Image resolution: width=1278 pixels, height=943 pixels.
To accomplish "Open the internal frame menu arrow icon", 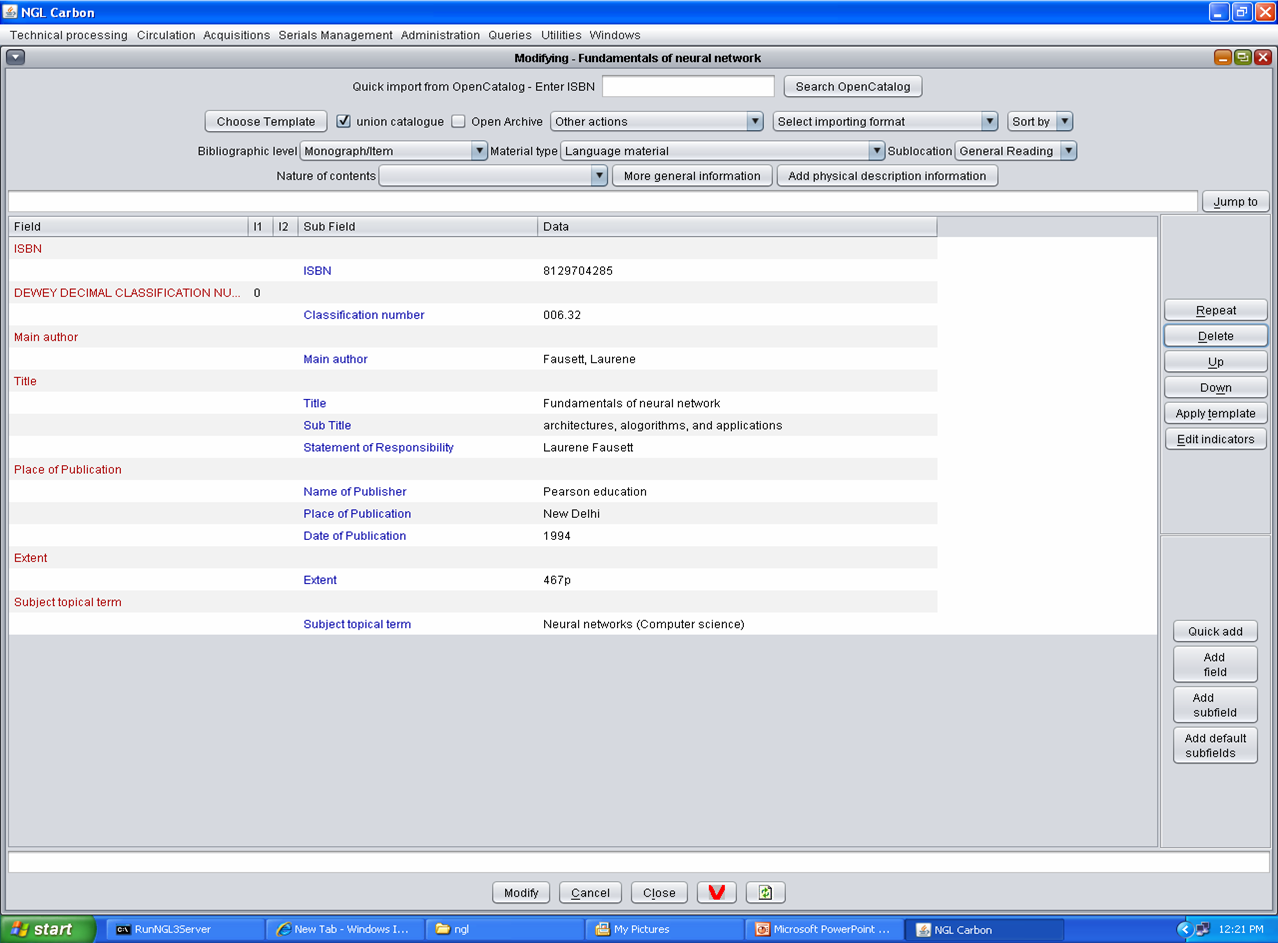I will (15, 58).
